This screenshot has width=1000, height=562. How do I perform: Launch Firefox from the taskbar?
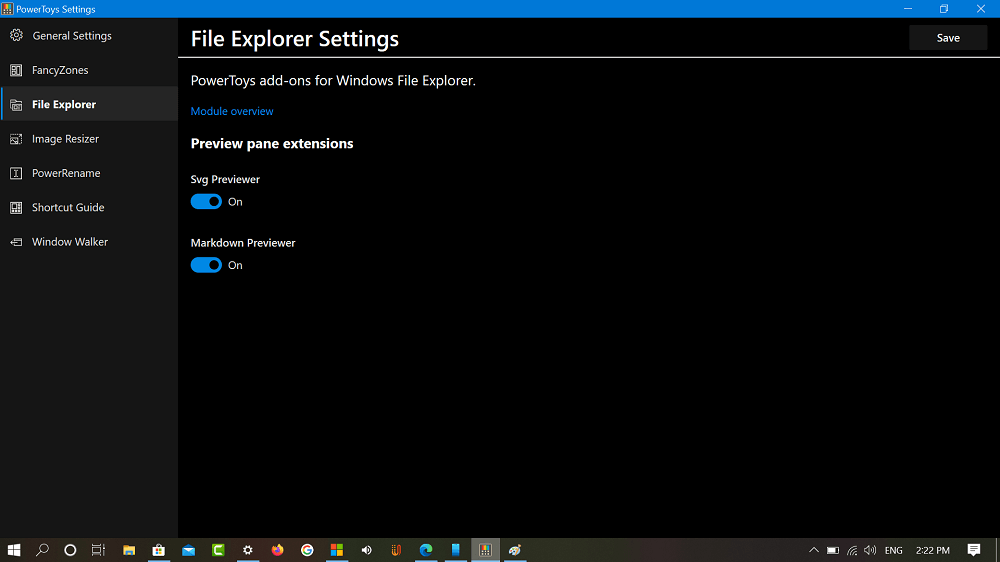click(277, 550)
